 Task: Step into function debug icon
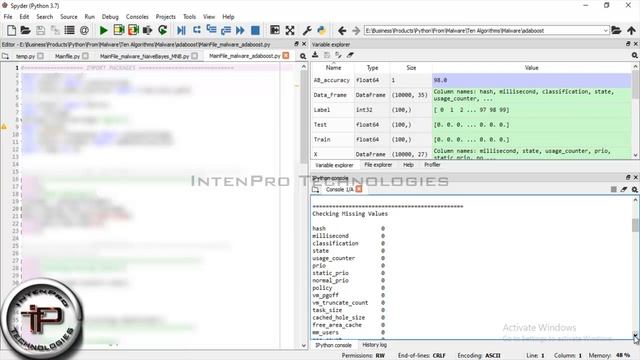211,29
